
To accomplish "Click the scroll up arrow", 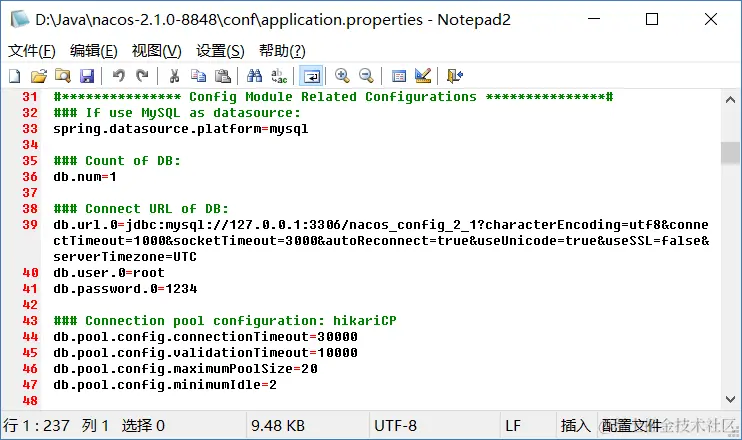I will point(730,100).
